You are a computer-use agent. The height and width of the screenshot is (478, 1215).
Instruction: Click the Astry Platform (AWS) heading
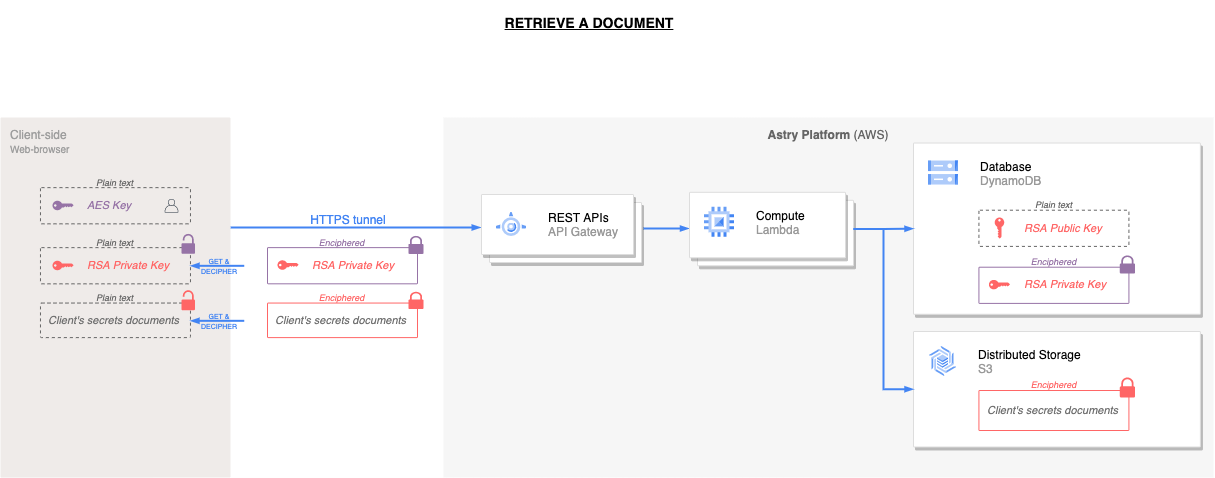[820, 134]
